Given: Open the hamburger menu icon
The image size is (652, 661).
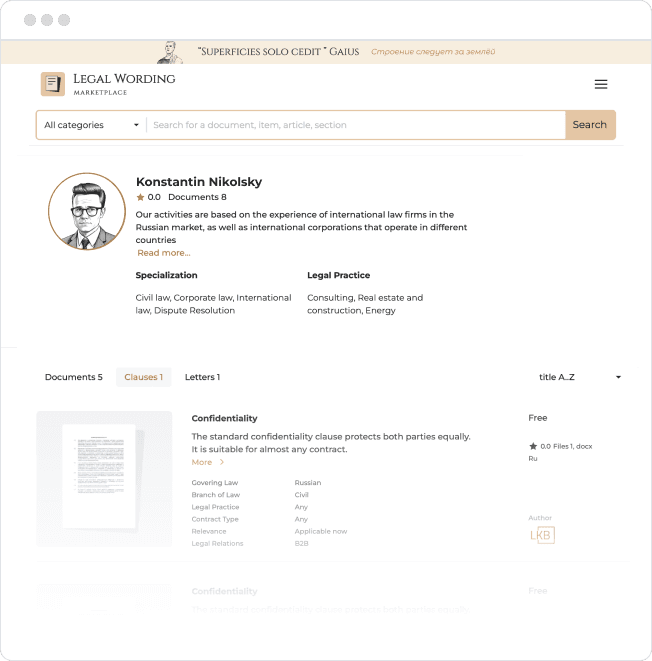Looking at the screenshot, I should [x=601, y=85].
